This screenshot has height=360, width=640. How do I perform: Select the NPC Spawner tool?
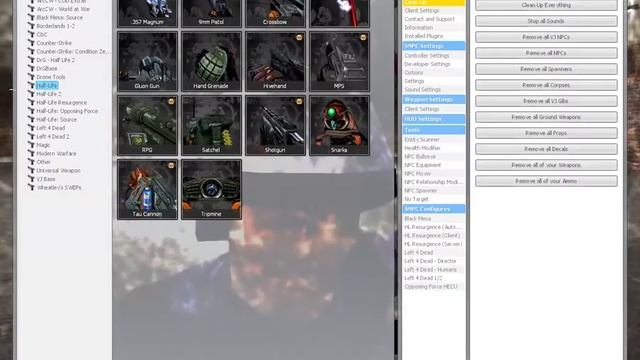tap(420, 191)
